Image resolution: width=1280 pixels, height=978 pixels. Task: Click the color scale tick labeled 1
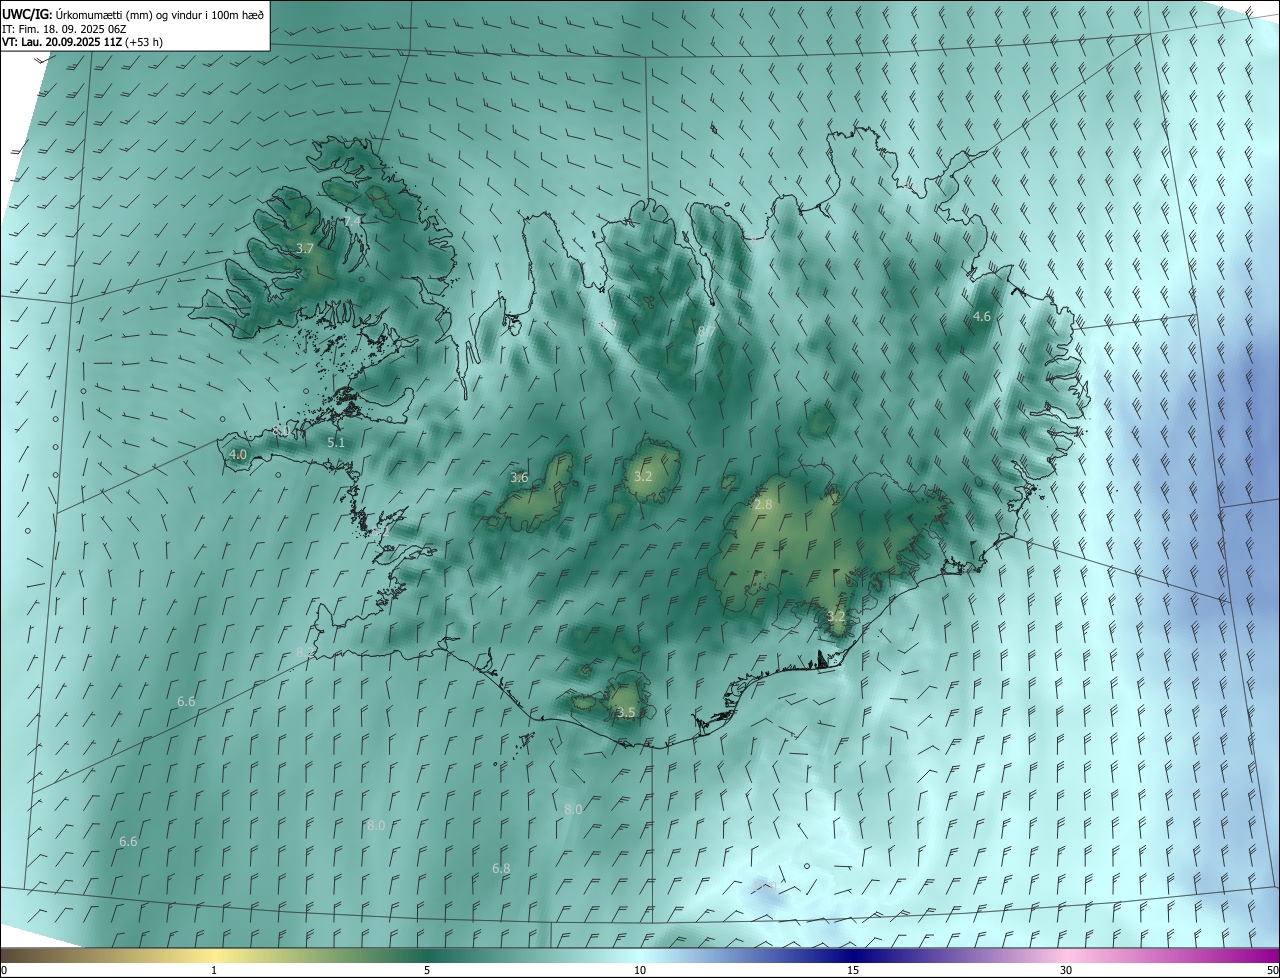[x=214, y=970]
